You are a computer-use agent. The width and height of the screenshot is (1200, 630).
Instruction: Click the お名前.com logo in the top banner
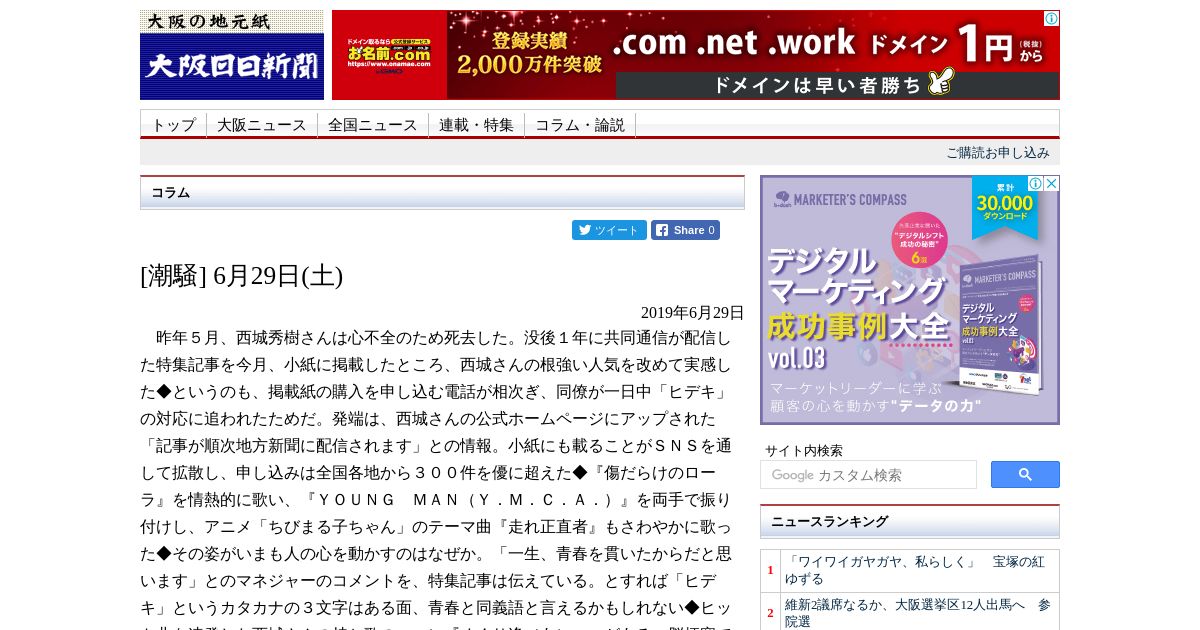(389, 55)
